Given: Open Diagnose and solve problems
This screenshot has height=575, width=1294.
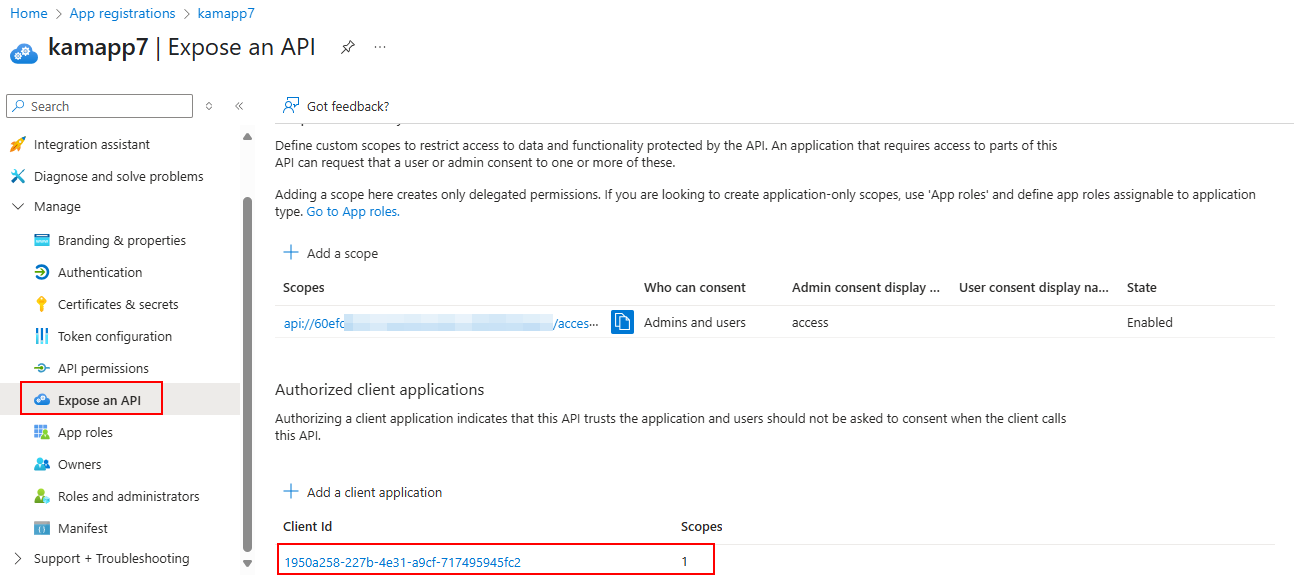Looking at the screenshot, I should pos(120,176).
